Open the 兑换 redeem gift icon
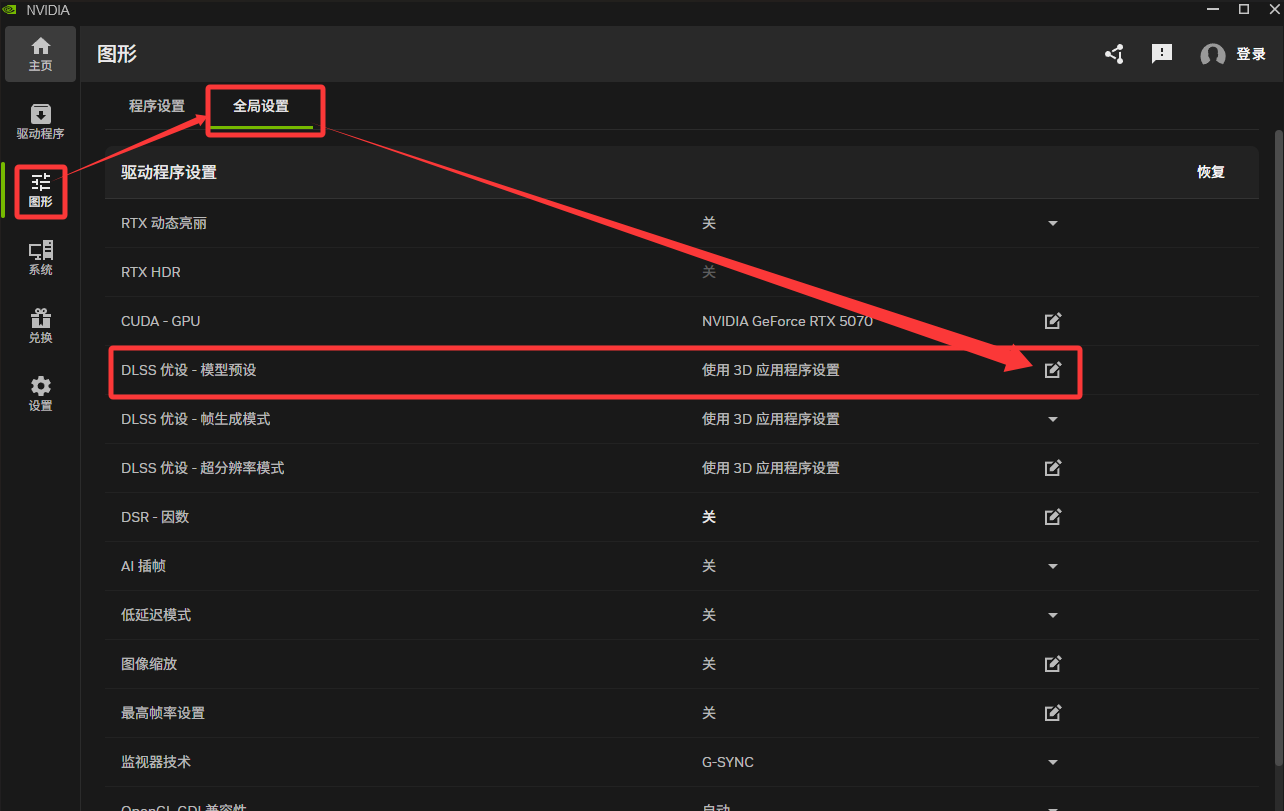Viewport: 1284px width, 811px height. (40, 326)
